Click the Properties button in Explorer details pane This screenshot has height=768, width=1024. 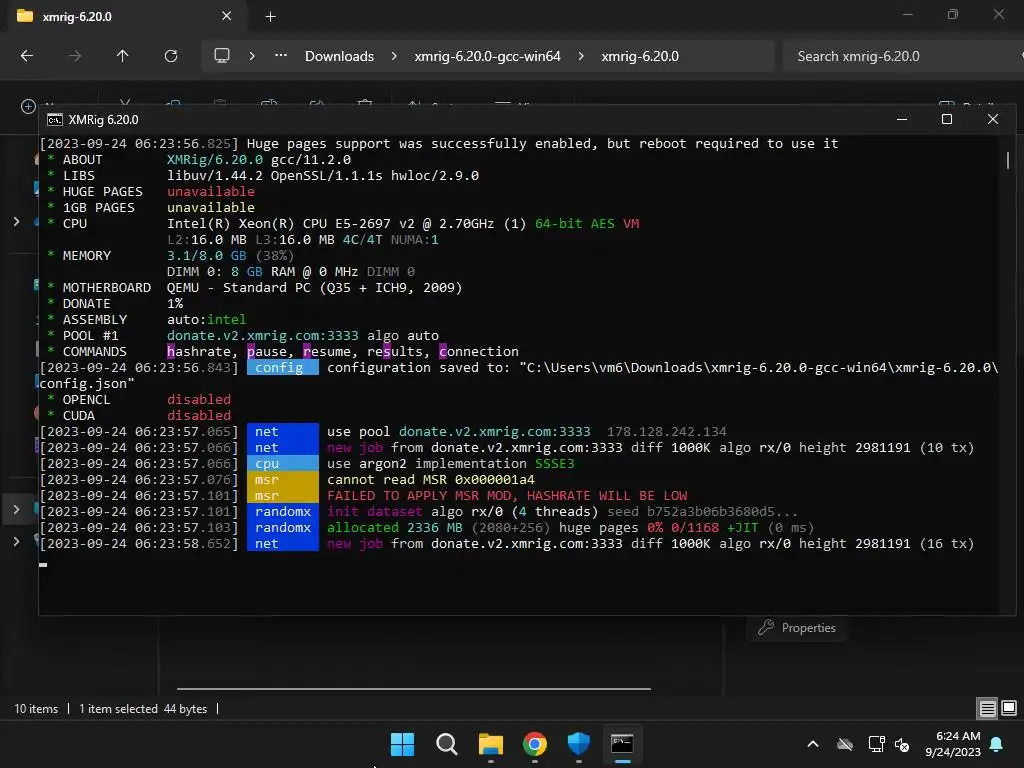tap(797, 628)
